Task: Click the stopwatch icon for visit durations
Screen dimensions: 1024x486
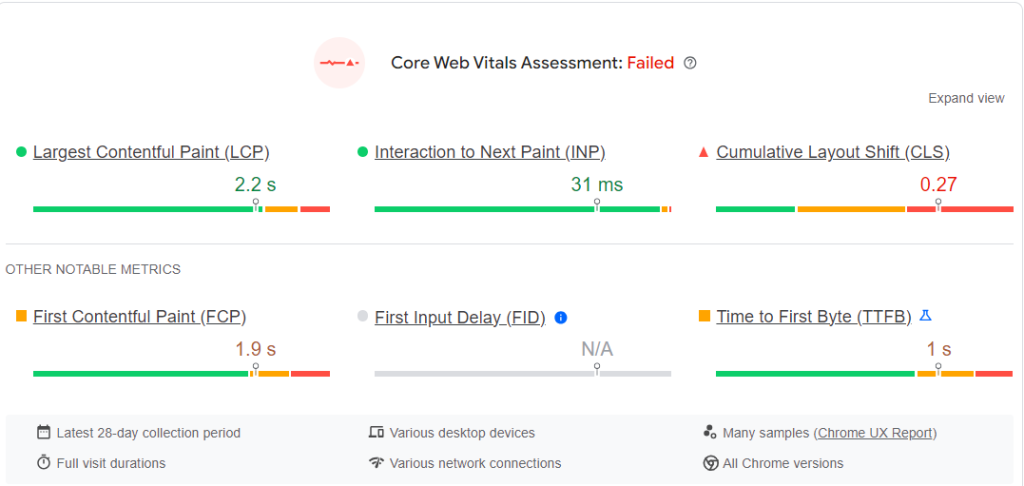Action: point(43,463)
